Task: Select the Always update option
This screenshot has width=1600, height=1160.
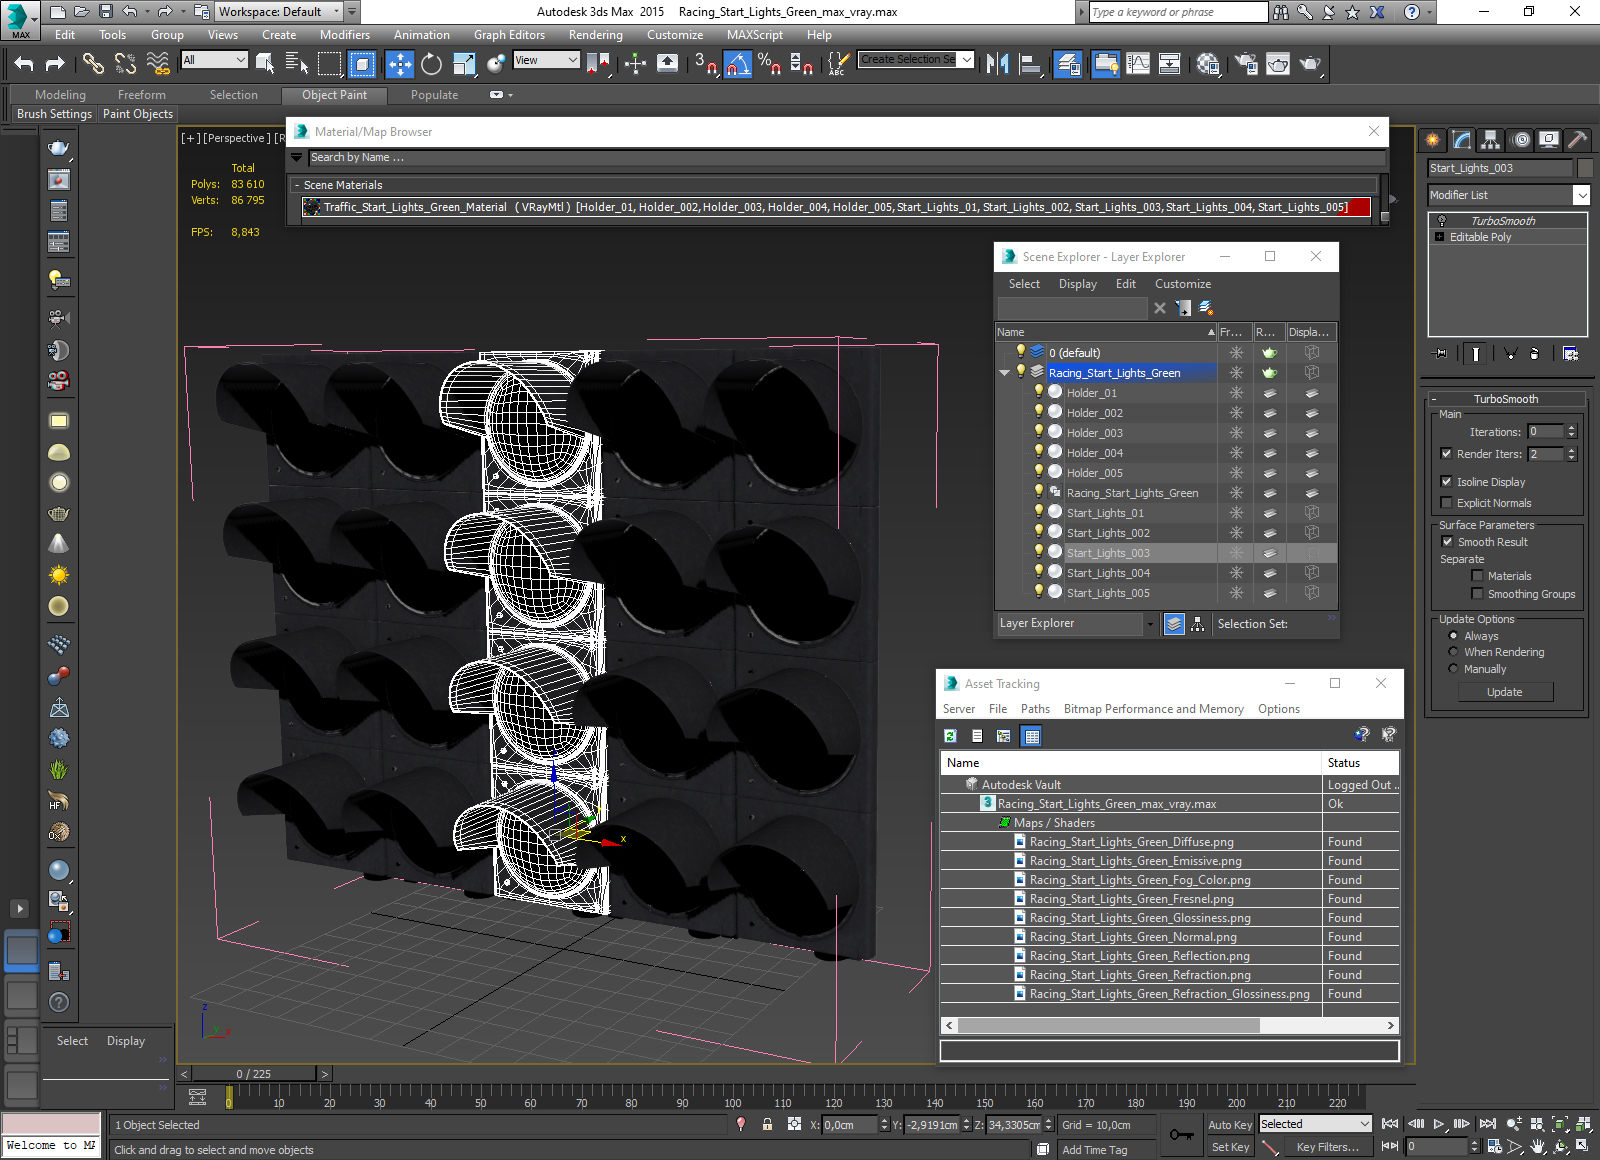Action: click(1453, 636)
